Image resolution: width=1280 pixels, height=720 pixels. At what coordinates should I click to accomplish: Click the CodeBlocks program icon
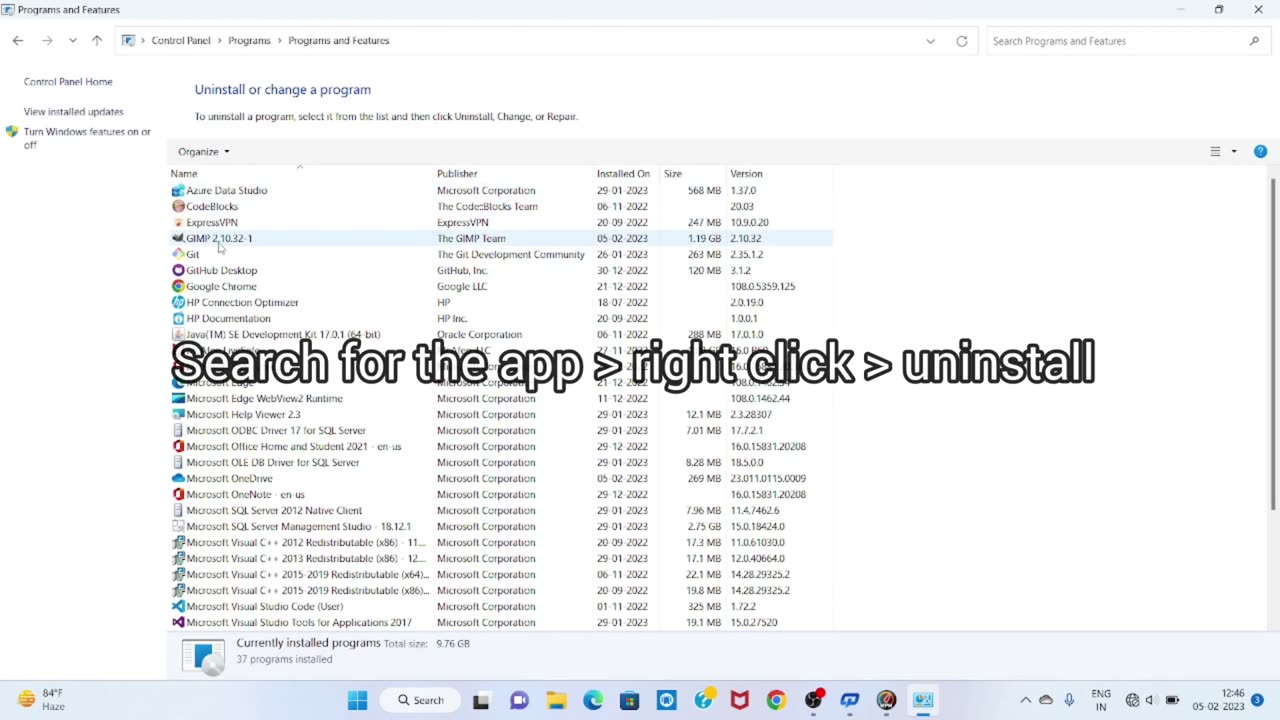point(178,206)
